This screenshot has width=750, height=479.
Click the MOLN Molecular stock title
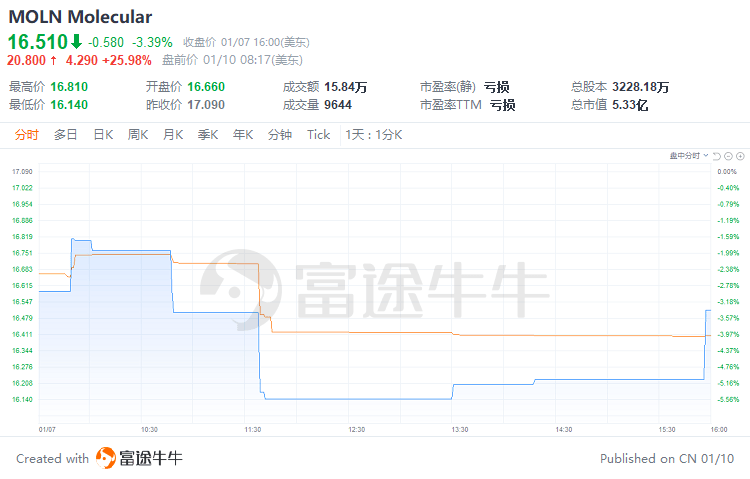tap(81, 17)
